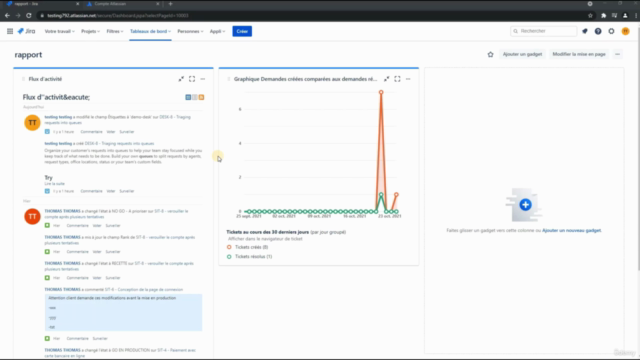Minimize the Graphique Demandes gadget
Image resolution: width=640 pixels, height=360 pixels.
(x=387, y=79)
